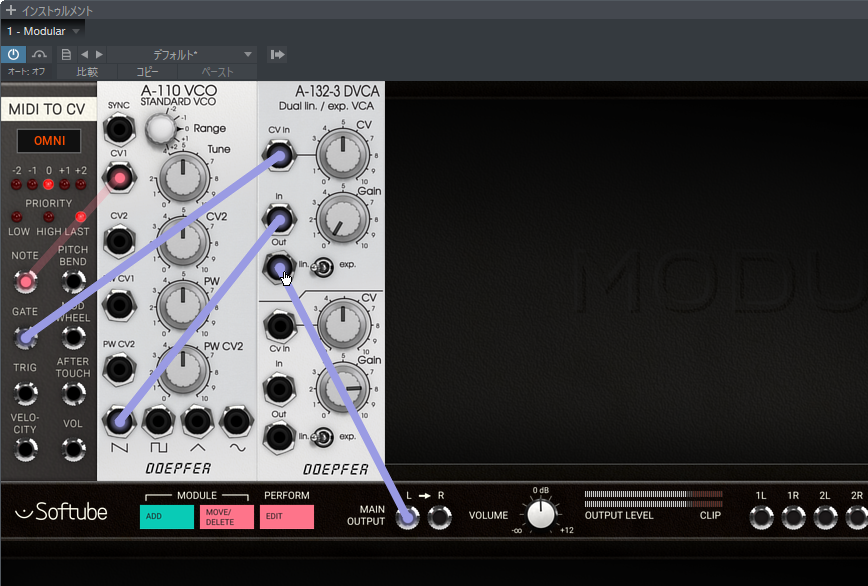Toggle the plugin power button
868x586 pixels.
(13, 54)
